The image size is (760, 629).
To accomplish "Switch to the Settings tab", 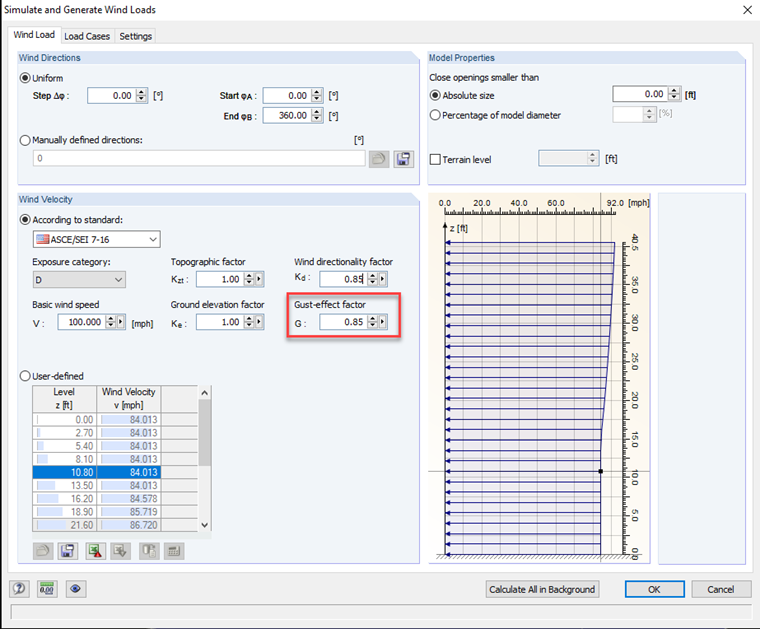I will 135,36.
